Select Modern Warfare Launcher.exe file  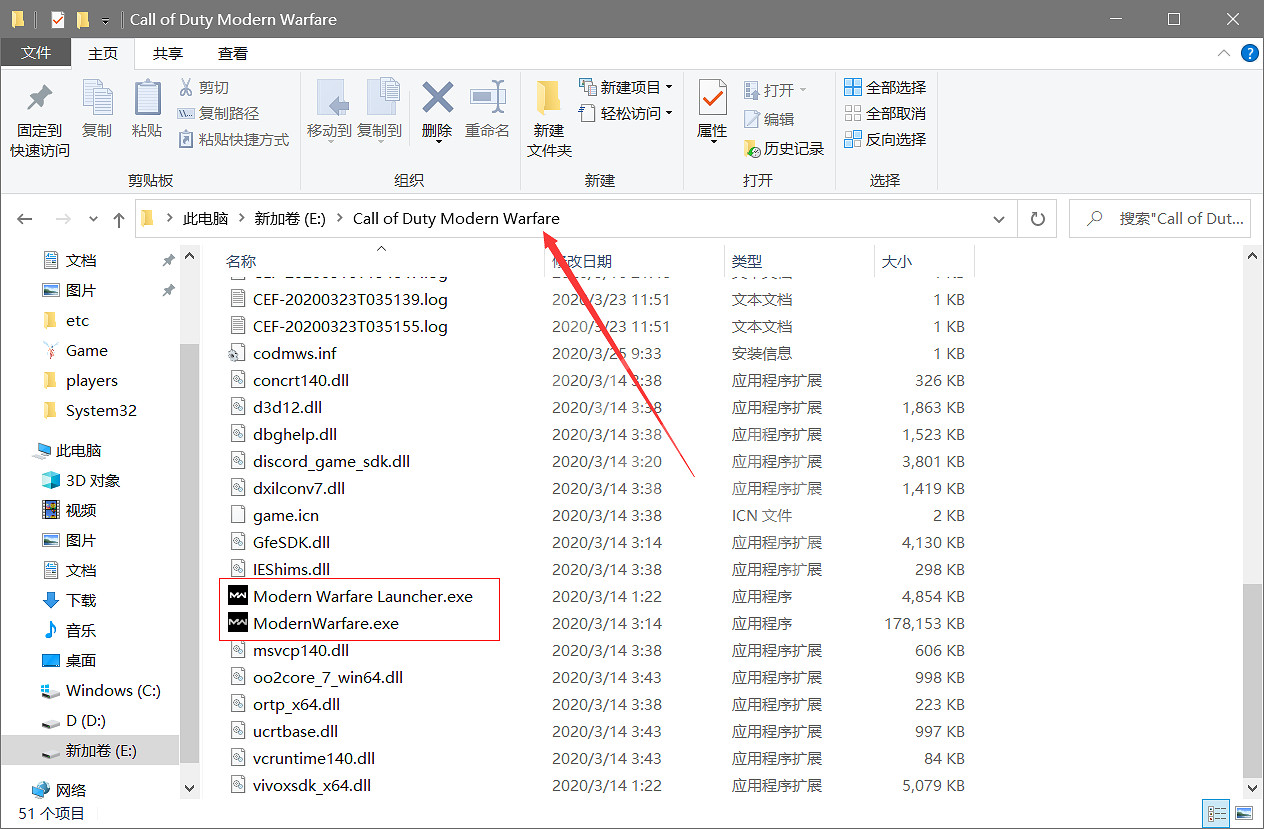[x=362, y=596]
